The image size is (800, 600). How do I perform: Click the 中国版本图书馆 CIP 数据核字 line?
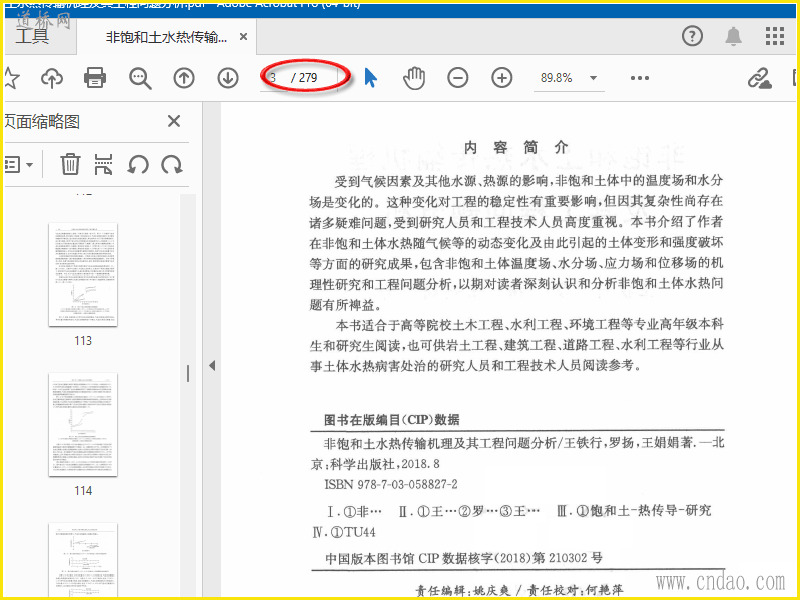(x=464, y=558)
